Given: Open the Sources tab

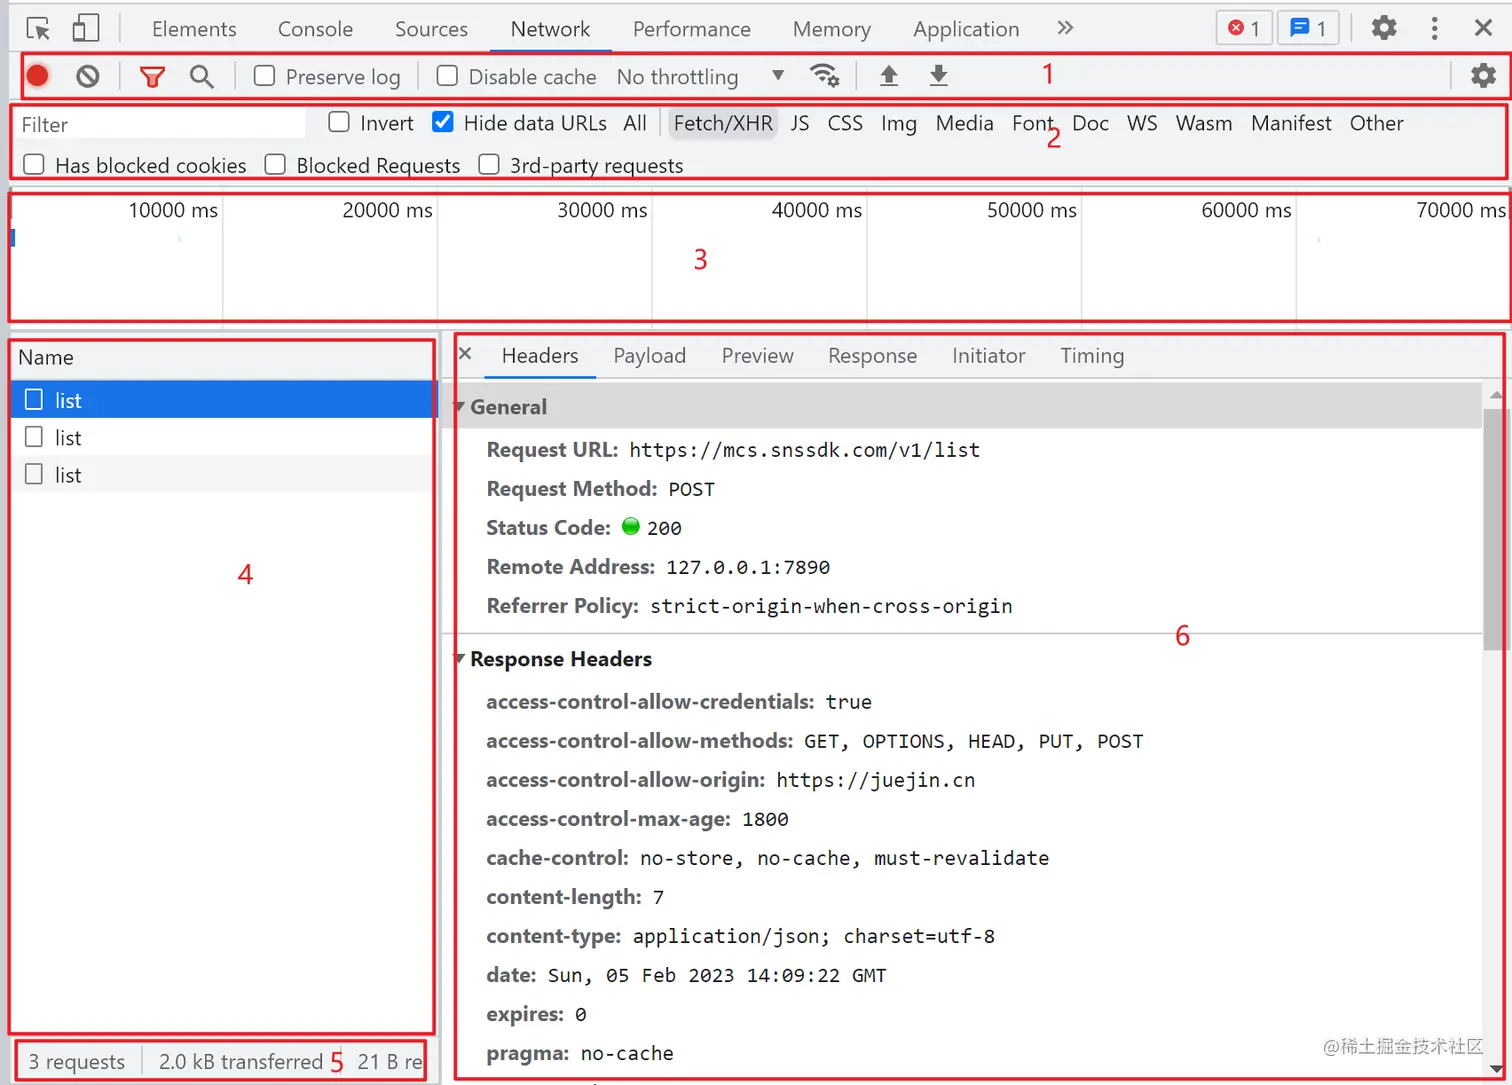Looking at the screenshot, I should [431, 29].
